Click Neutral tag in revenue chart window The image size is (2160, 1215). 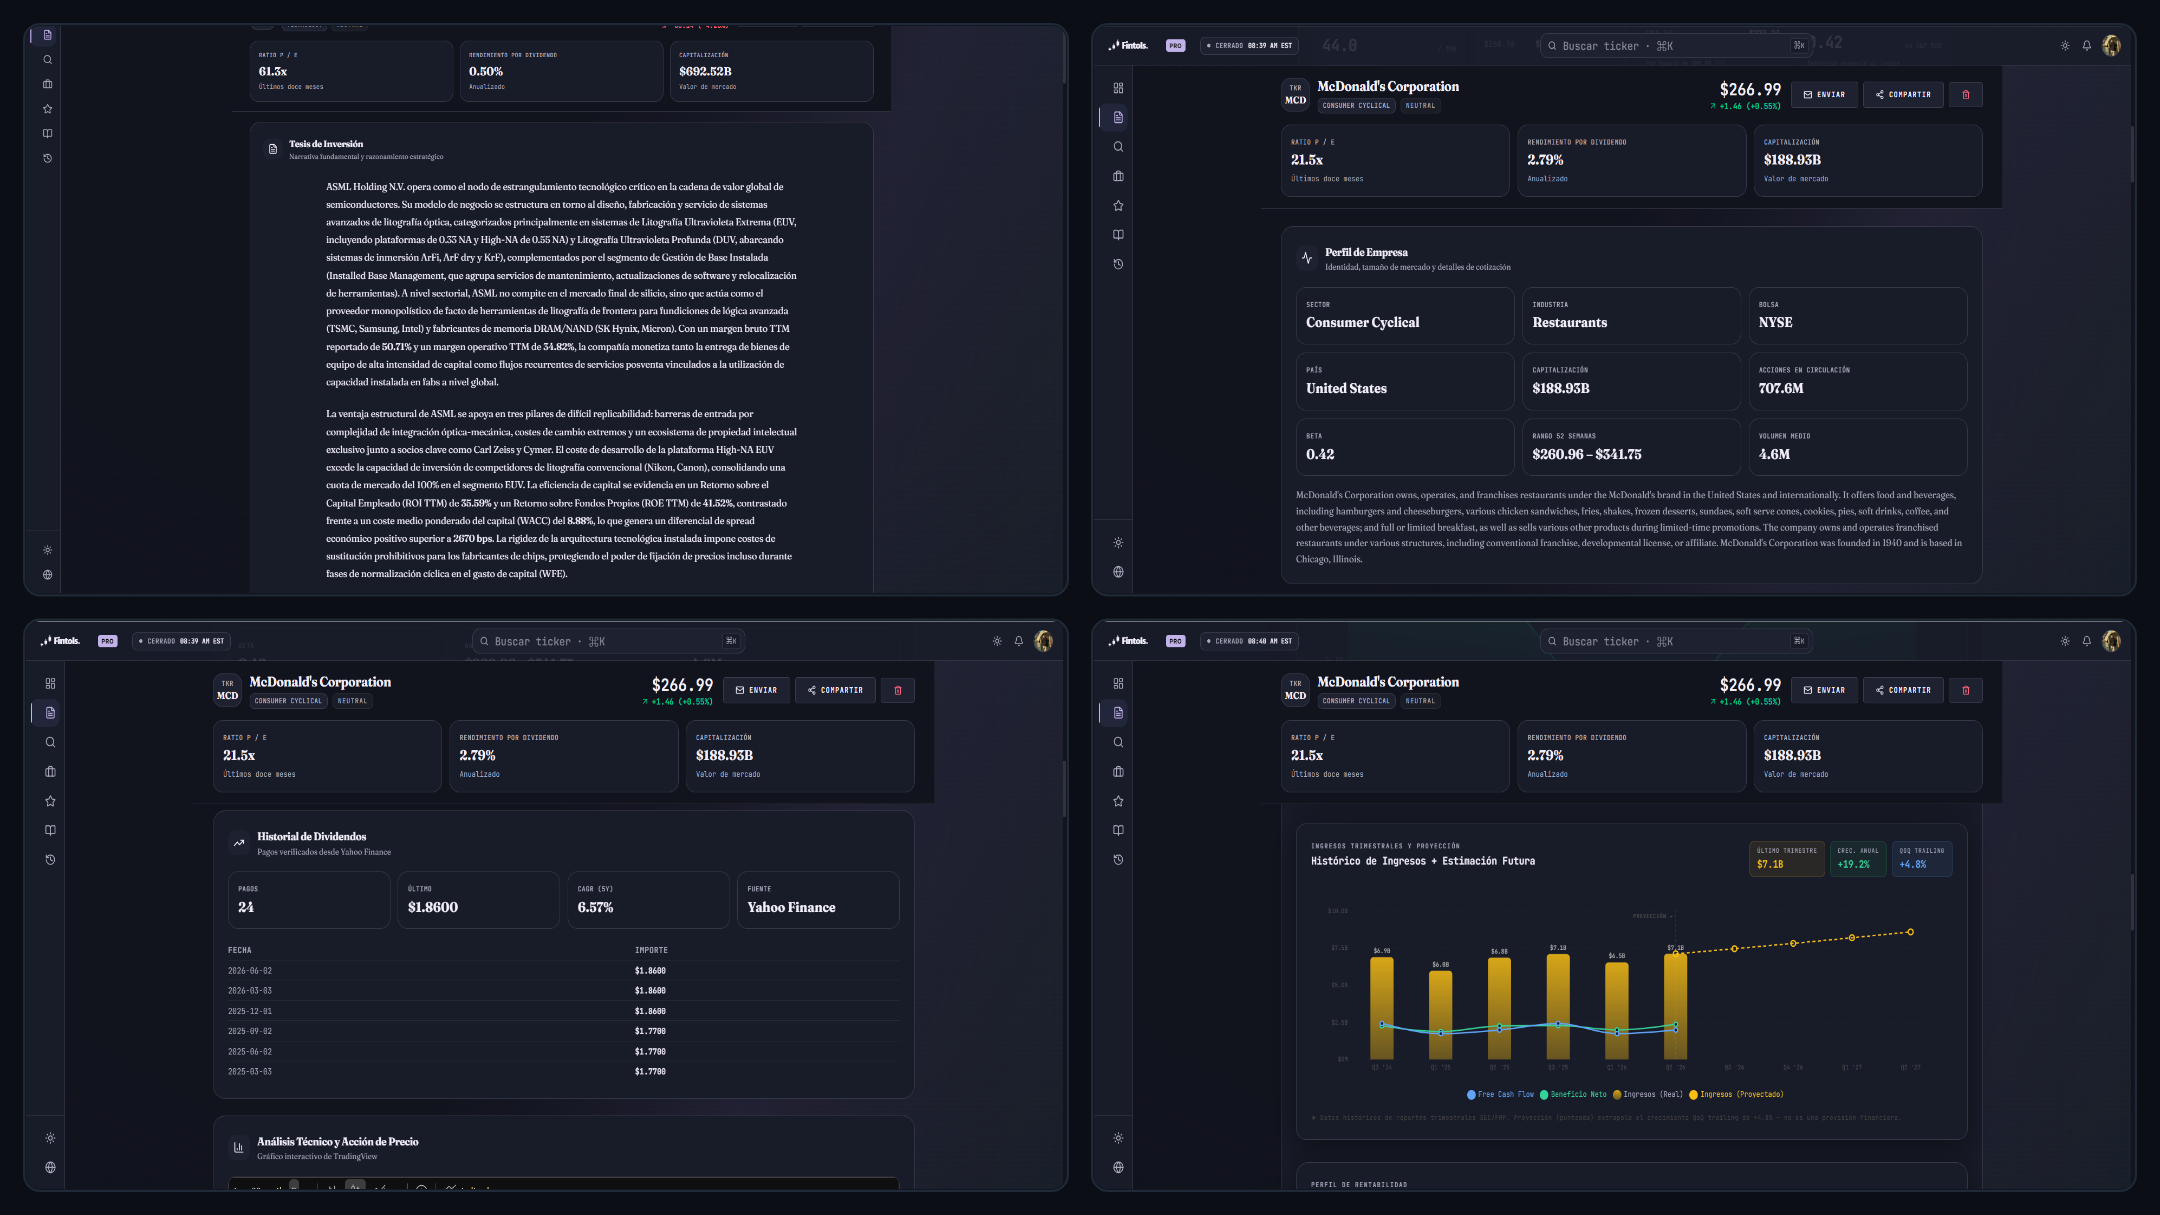(1420, 701)
